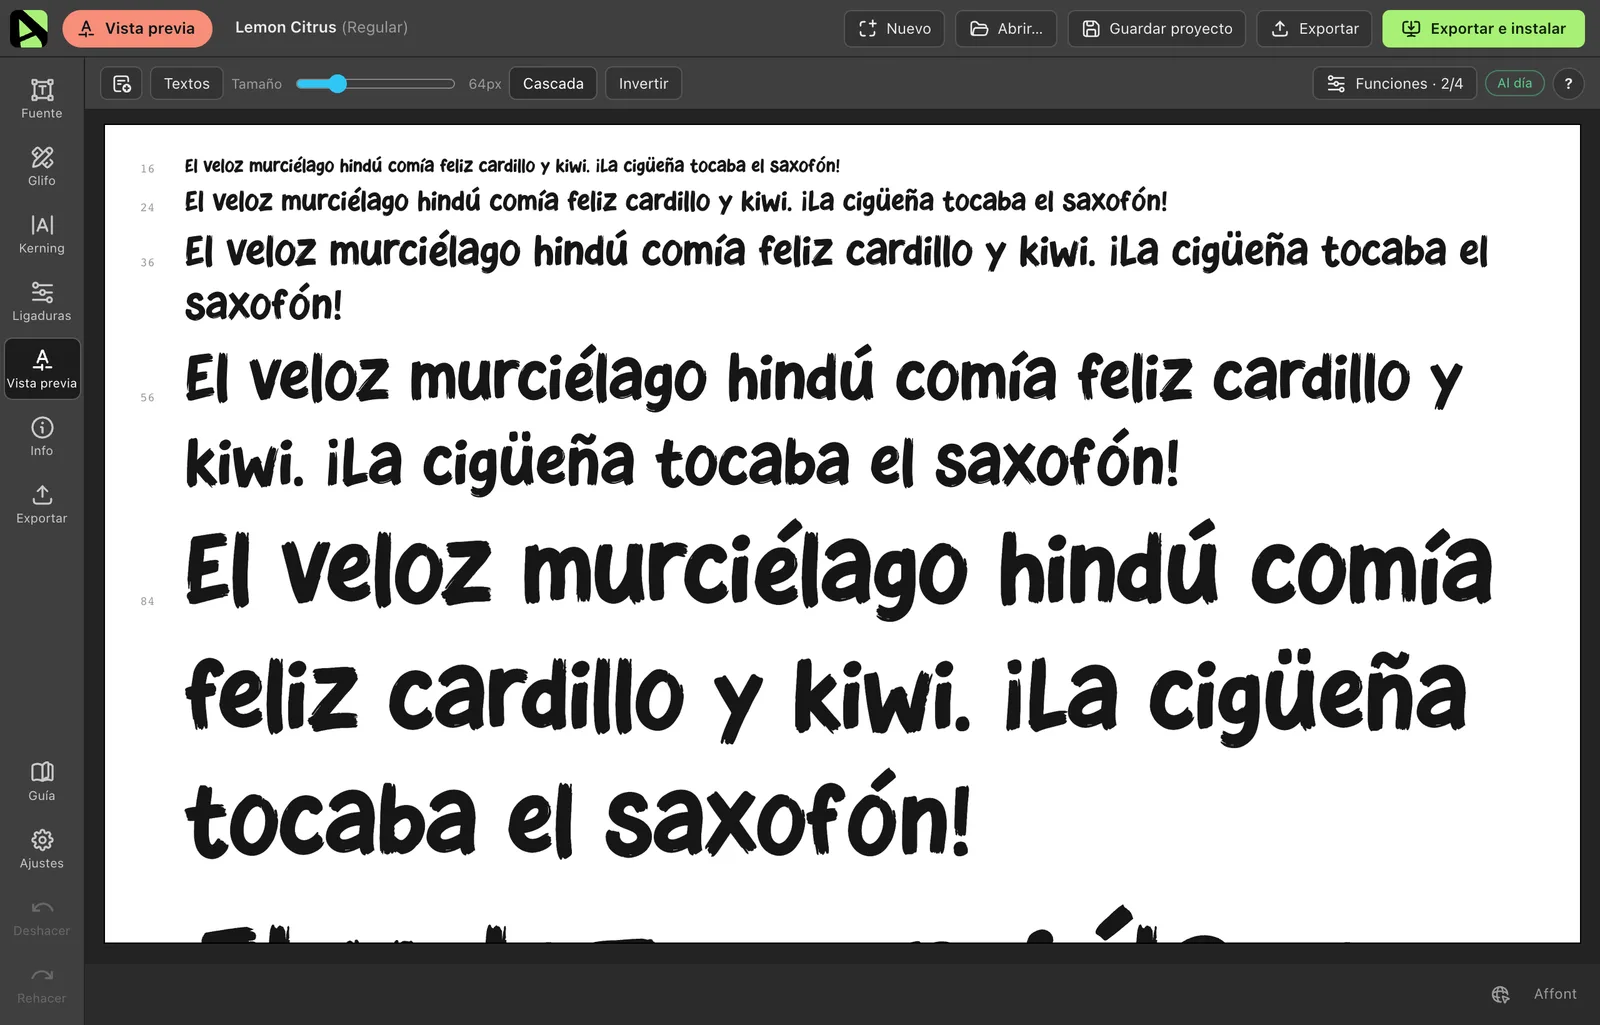This screenshot has width=1600, height=1025.
Task: Open the Info section
Action: tap(42, 436)
